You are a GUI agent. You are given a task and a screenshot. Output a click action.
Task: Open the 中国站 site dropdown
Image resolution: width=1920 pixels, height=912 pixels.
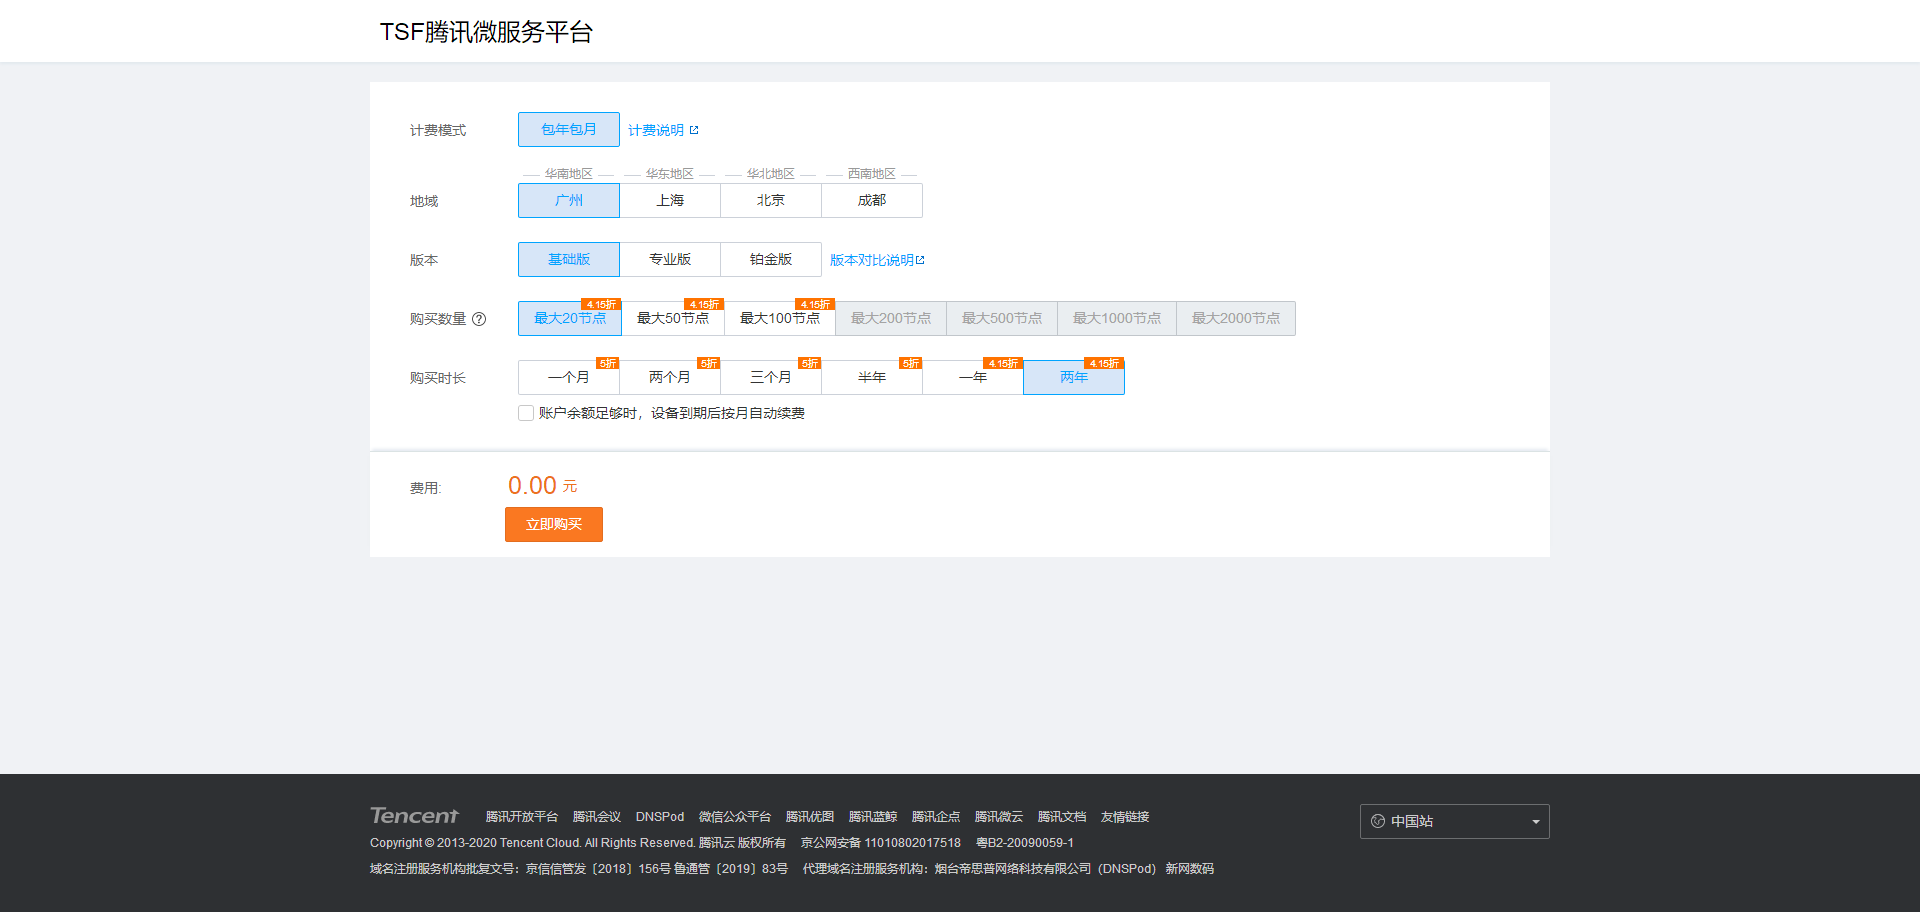click(x=1454, y=821)
